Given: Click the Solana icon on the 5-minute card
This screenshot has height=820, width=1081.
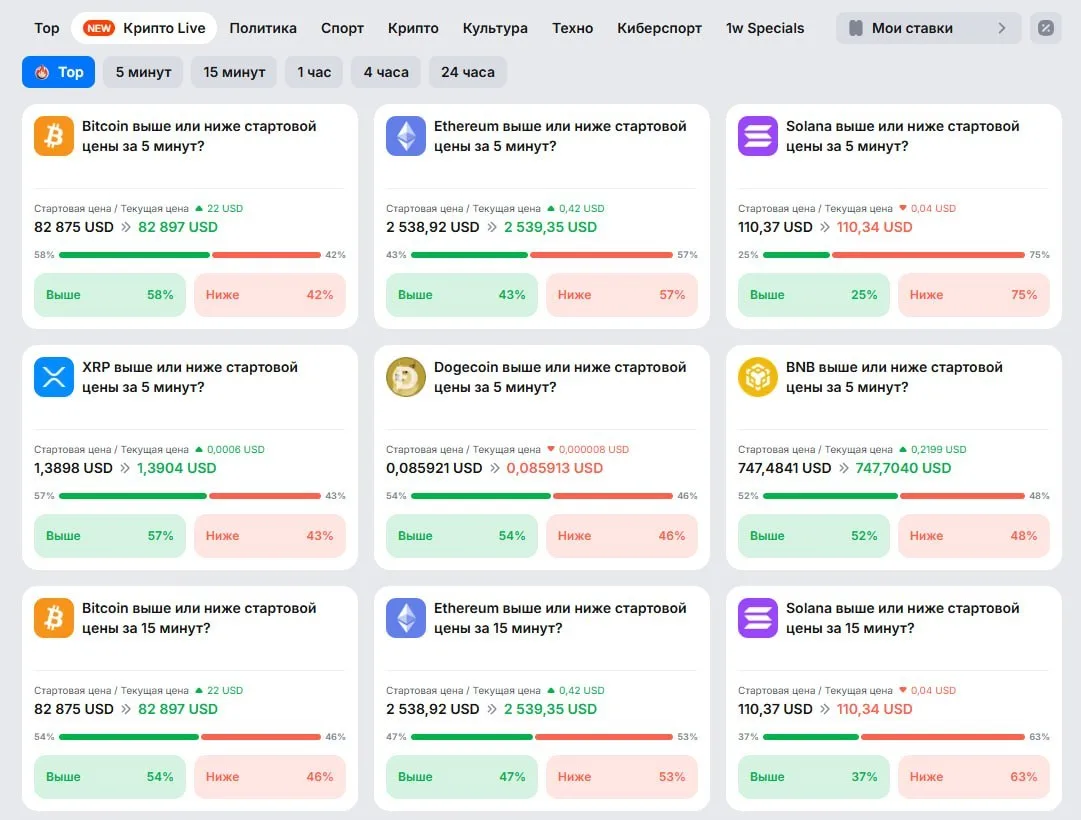Looking at the screenshot, I should 758,136.
